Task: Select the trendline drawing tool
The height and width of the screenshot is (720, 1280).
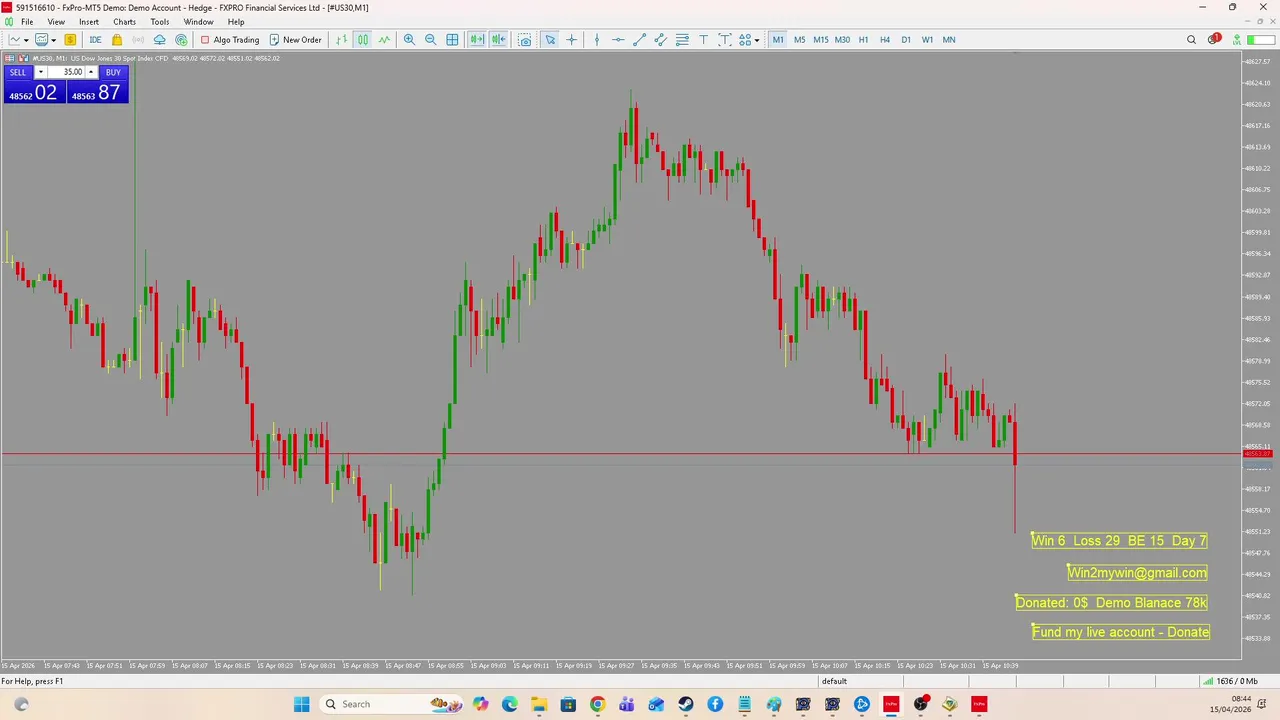Action: [640, 40]
